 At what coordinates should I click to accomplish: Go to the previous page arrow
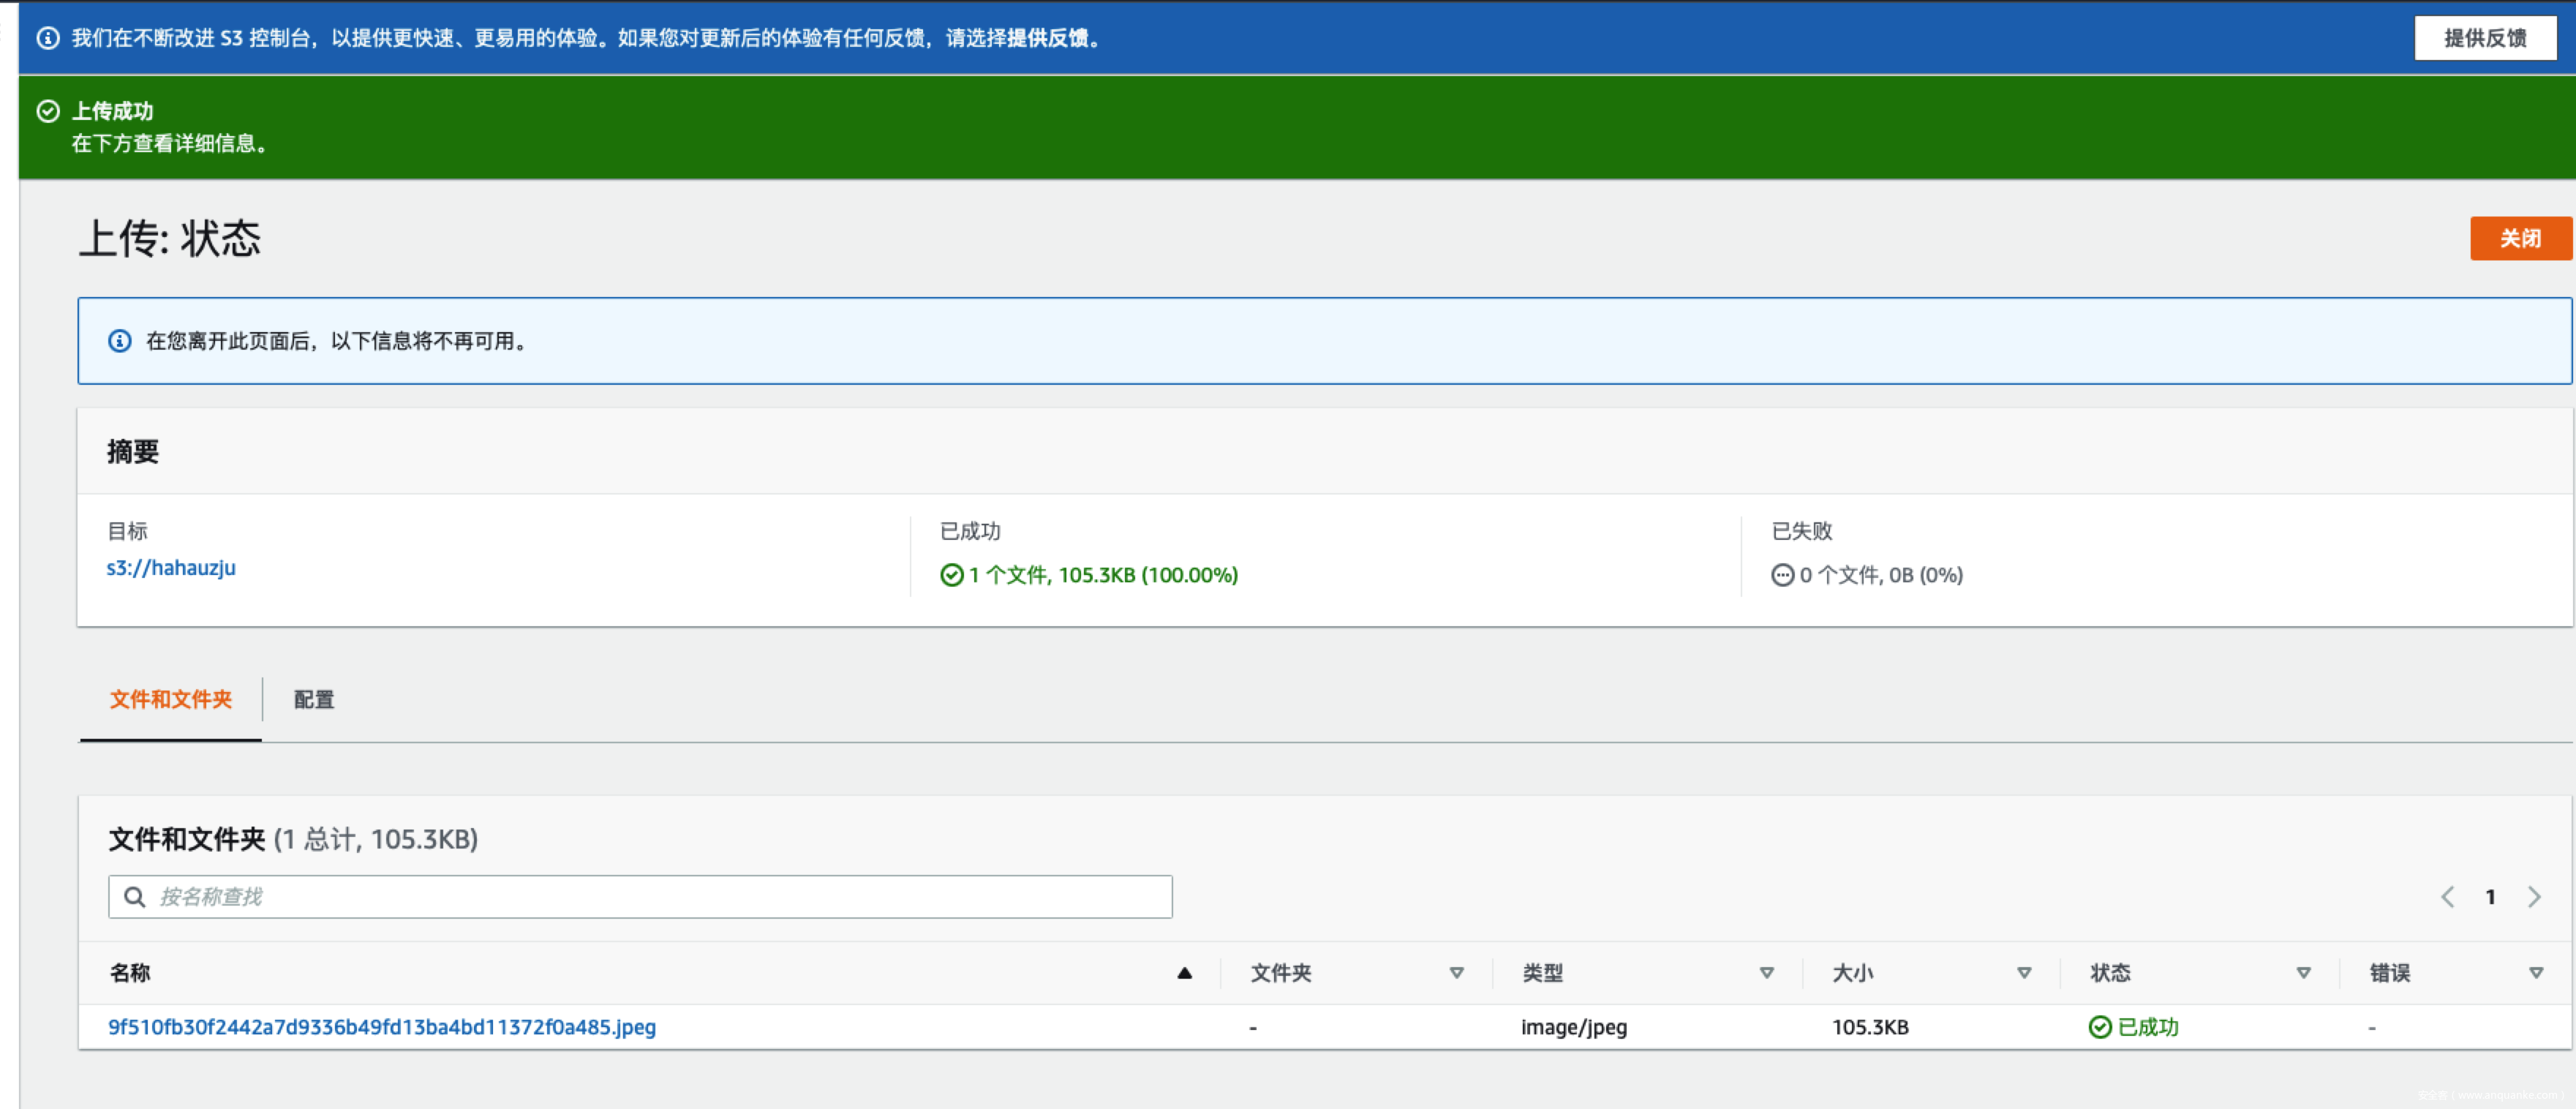tap(2447, 897)
